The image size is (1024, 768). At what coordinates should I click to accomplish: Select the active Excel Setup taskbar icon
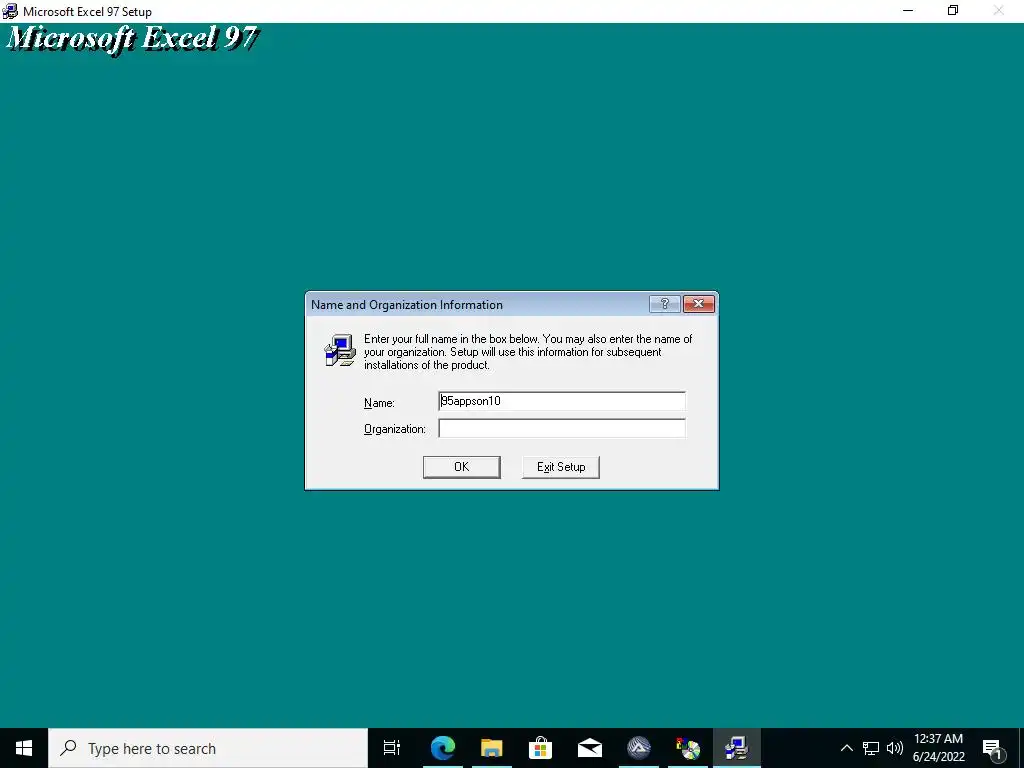737,748
